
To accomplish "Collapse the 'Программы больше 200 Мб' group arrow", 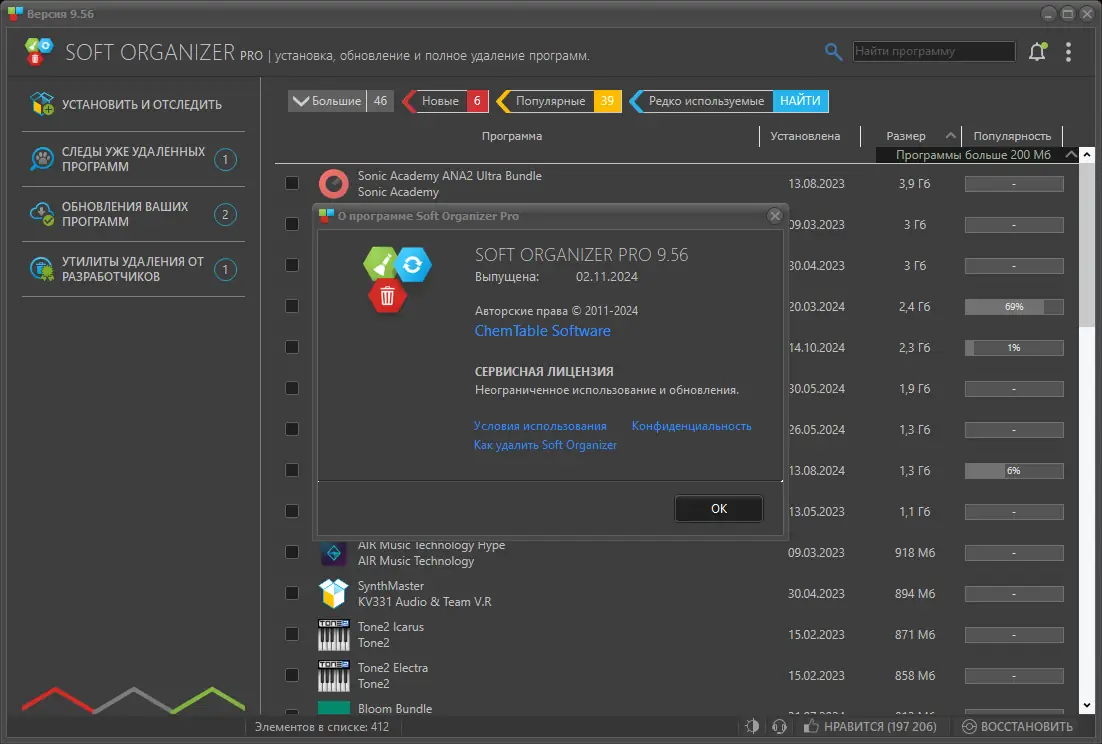I will click(1071, 155).
